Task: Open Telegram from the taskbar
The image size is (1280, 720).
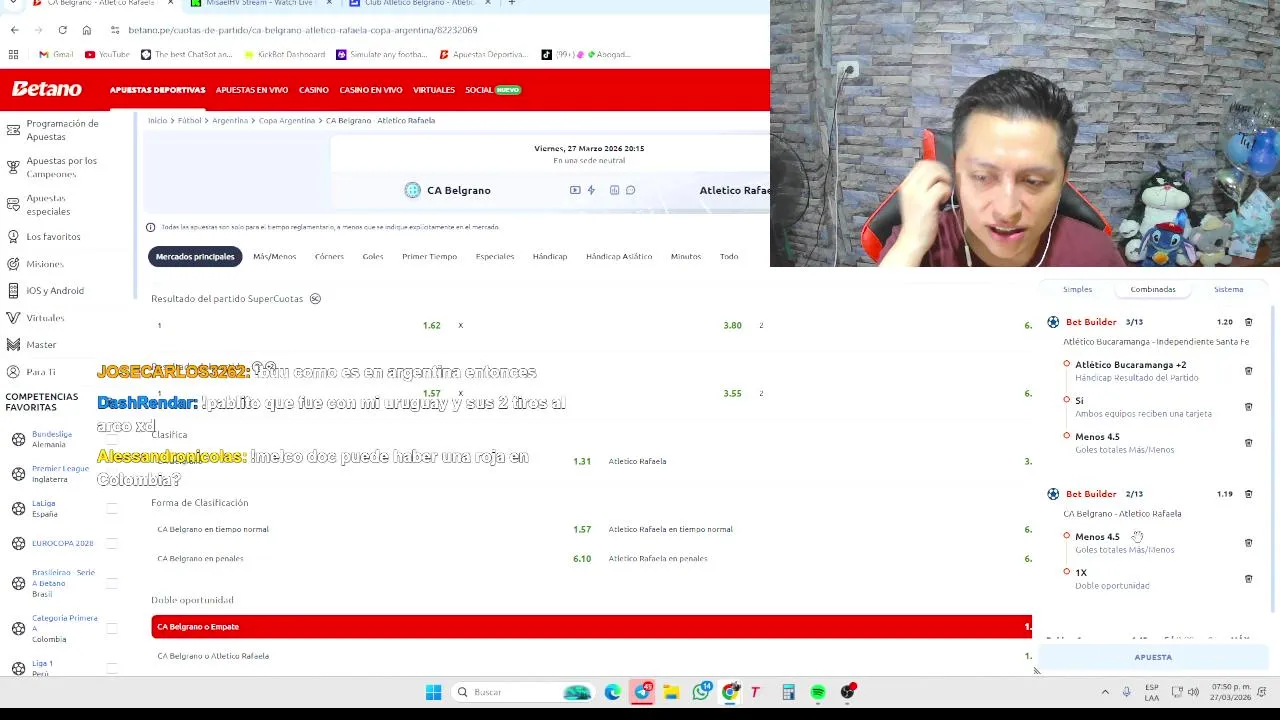Action: [x=642, y=692]
